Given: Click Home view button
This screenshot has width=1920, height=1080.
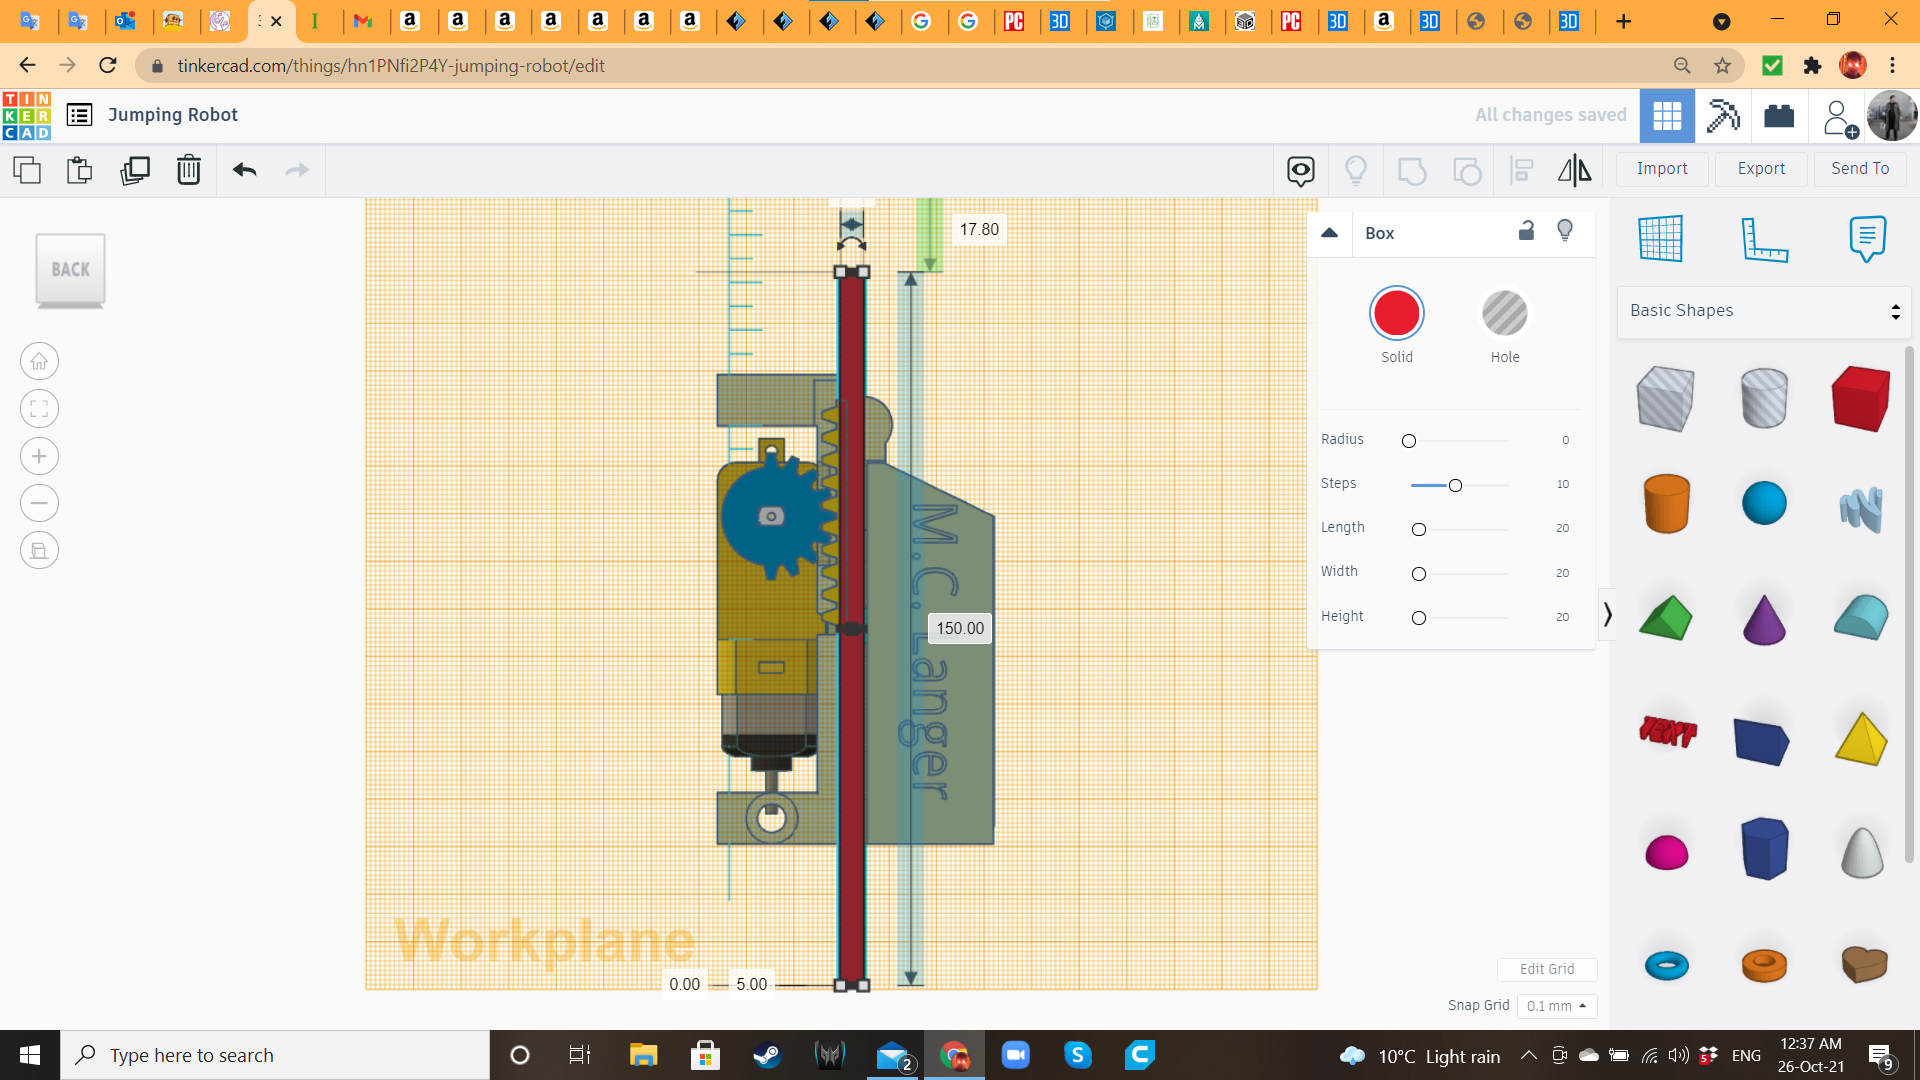Looking at the screenshot, I should (39, 362).
